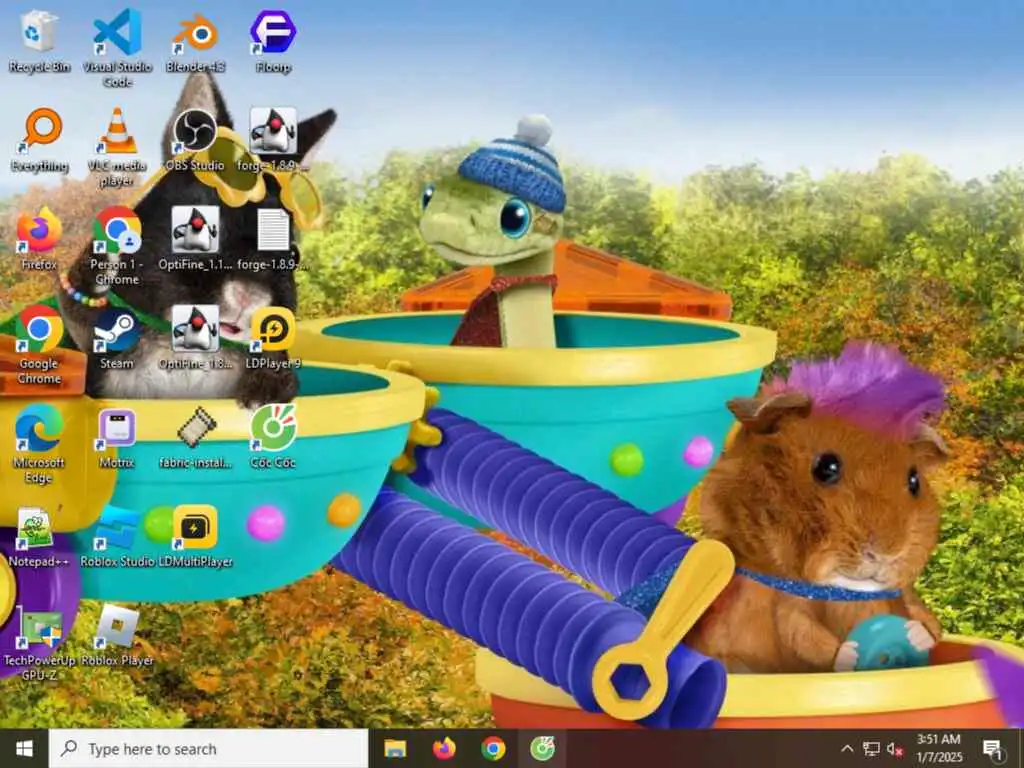Open the Roblox Studio shortcut
Screen dimensions: 1024x768
[118, 536]
